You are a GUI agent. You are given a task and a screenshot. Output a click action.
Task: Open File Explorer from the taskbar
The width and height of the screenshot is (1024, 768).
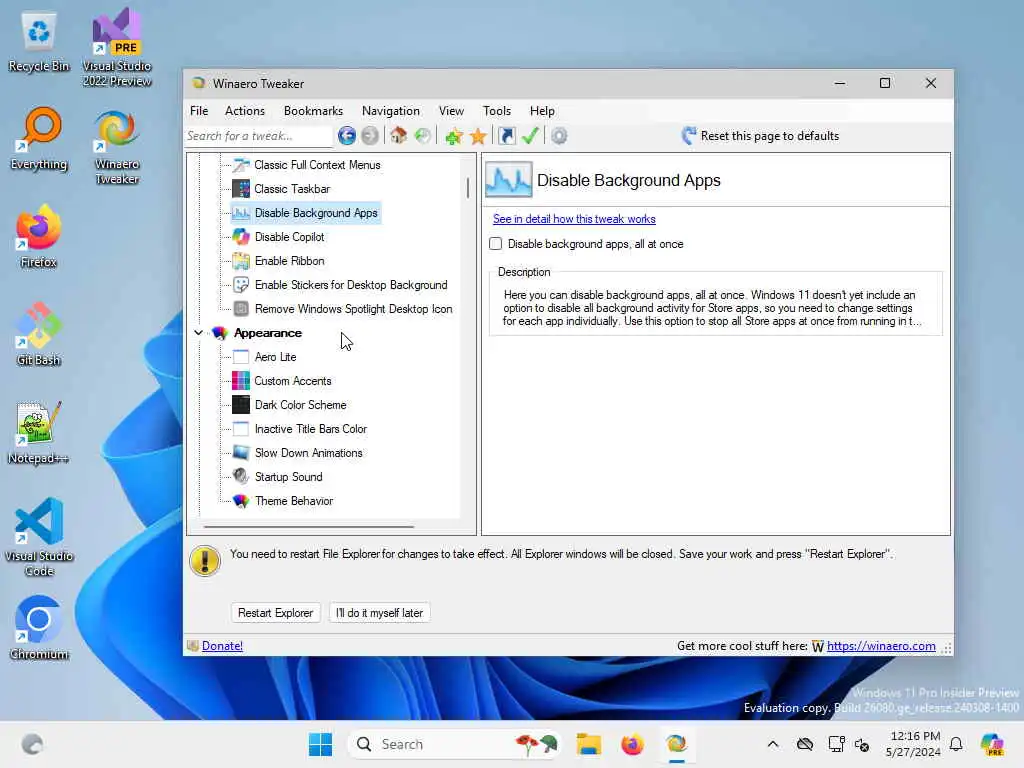point(588,744)
